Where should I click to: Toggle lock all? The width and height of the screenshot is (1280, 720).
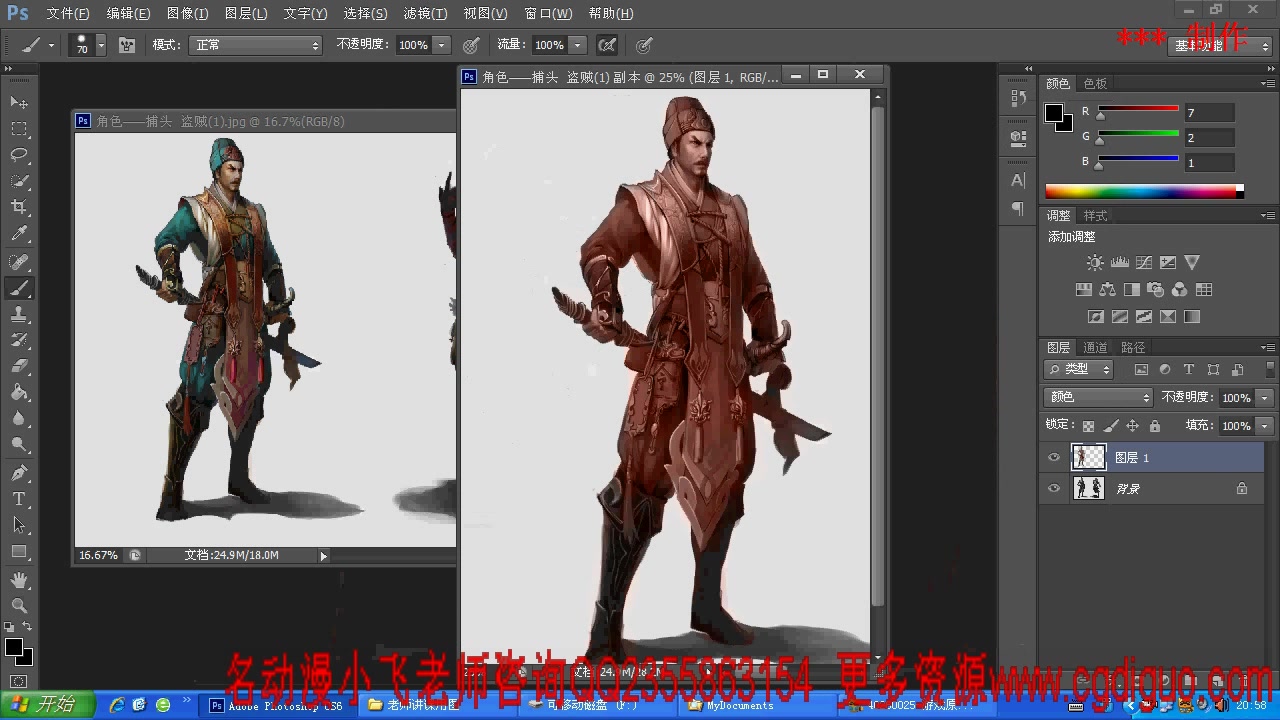coord(1155,426)
